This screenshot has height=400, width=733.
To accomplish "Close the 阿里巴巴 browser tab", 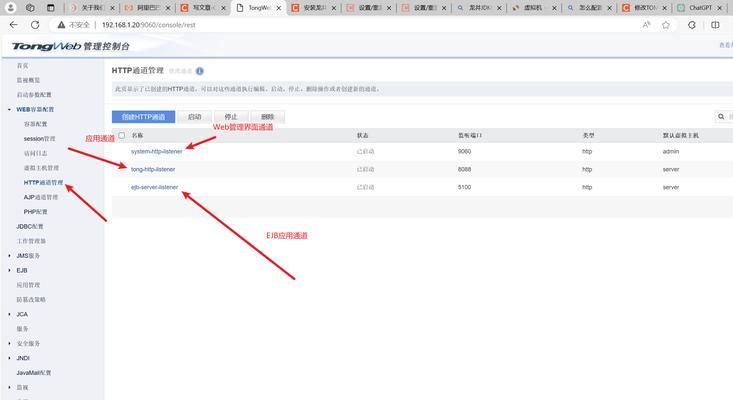I will [168, 8].
